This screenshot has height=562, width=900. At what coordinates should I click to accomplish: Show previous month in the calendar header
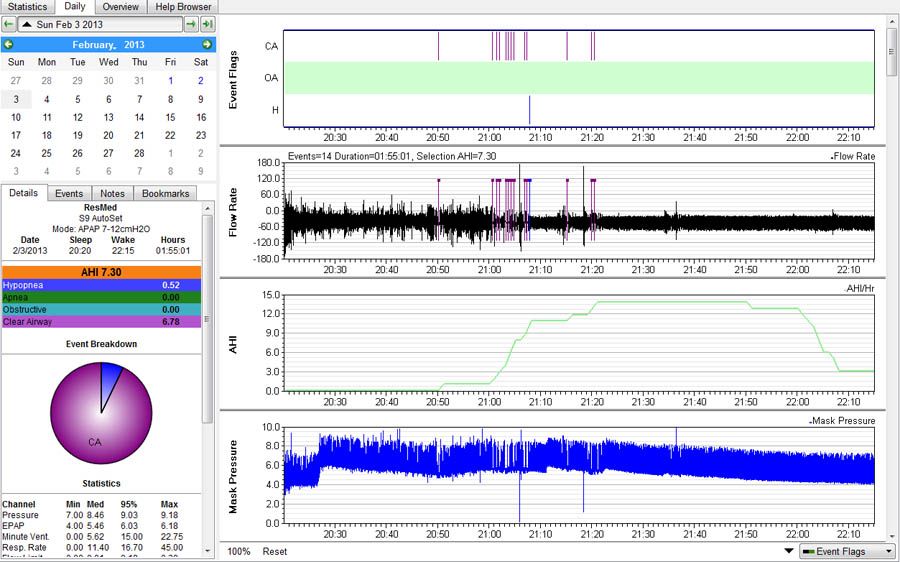point(9,44)
